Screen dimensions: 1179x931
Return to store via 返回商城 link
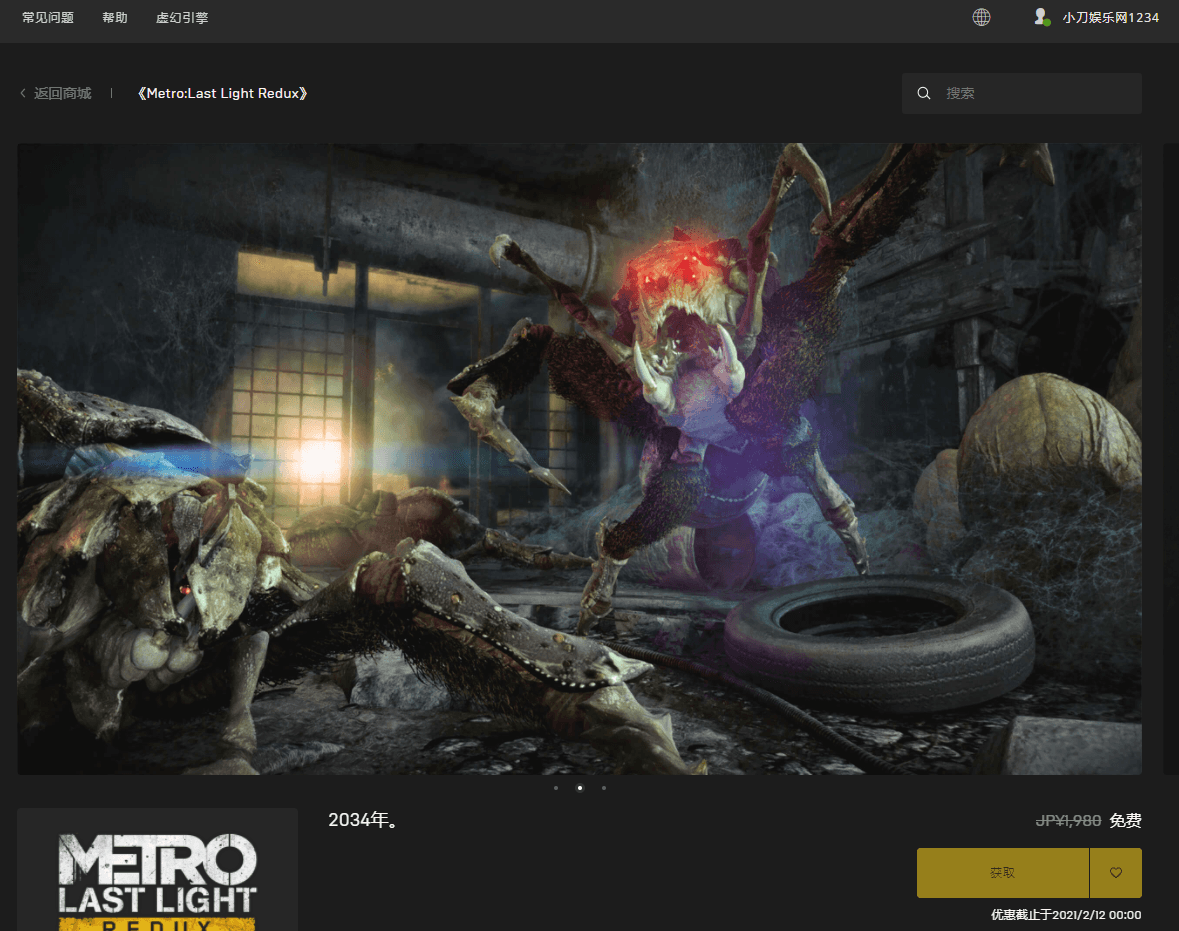(x=62, y=93)
